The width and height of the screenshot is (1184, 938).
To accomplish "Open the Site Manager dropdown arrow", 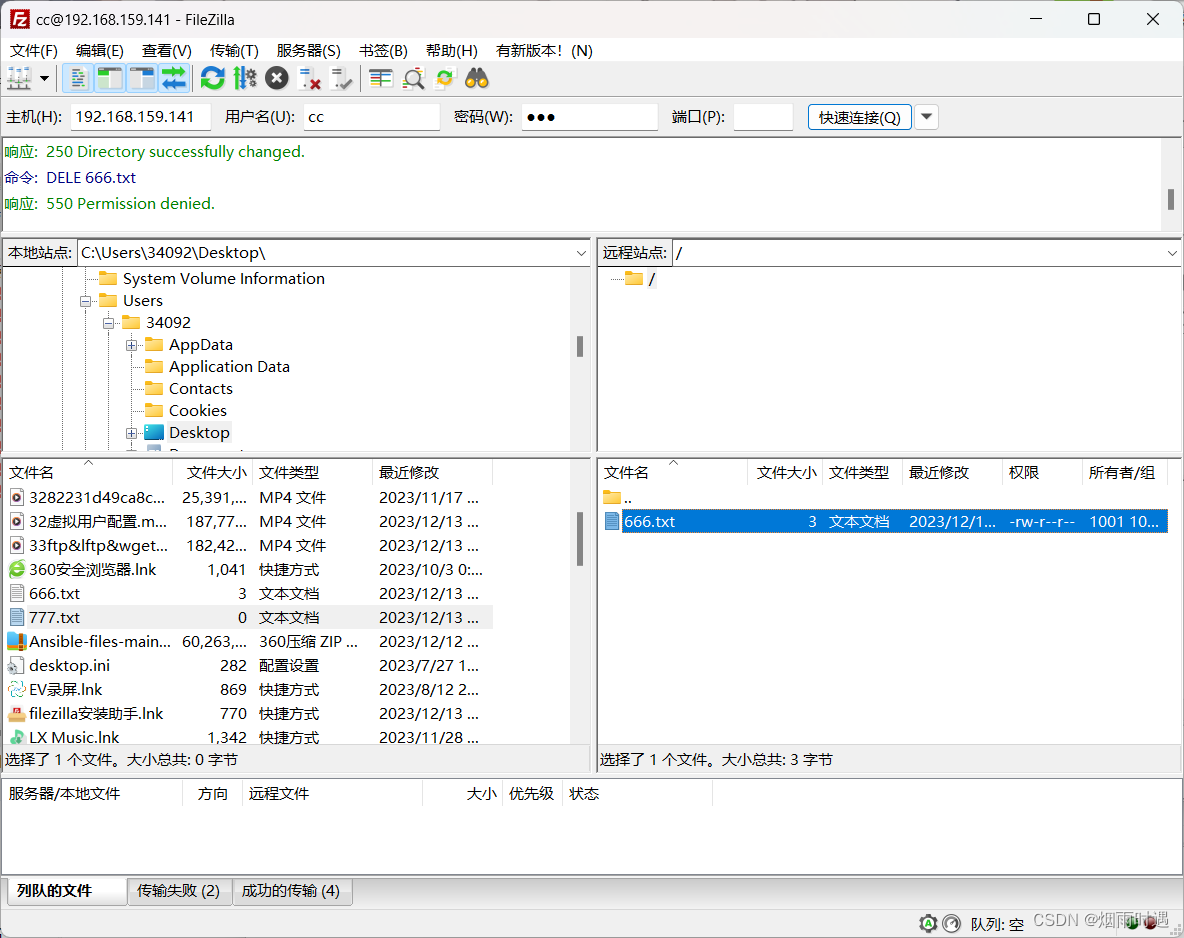I will 45,79.
